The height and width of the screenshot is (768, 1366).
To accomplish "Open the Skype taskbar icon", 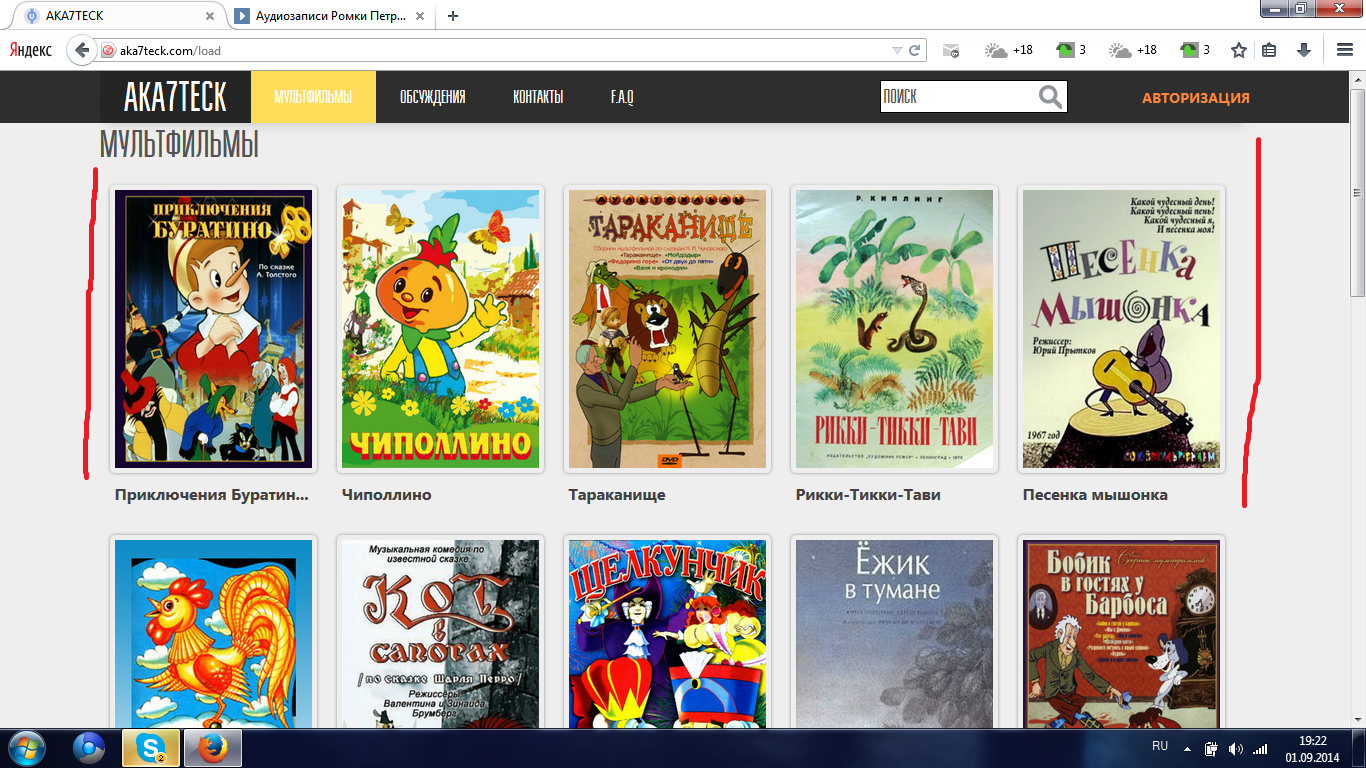I will pyautogui.click(x=151, y=748).
